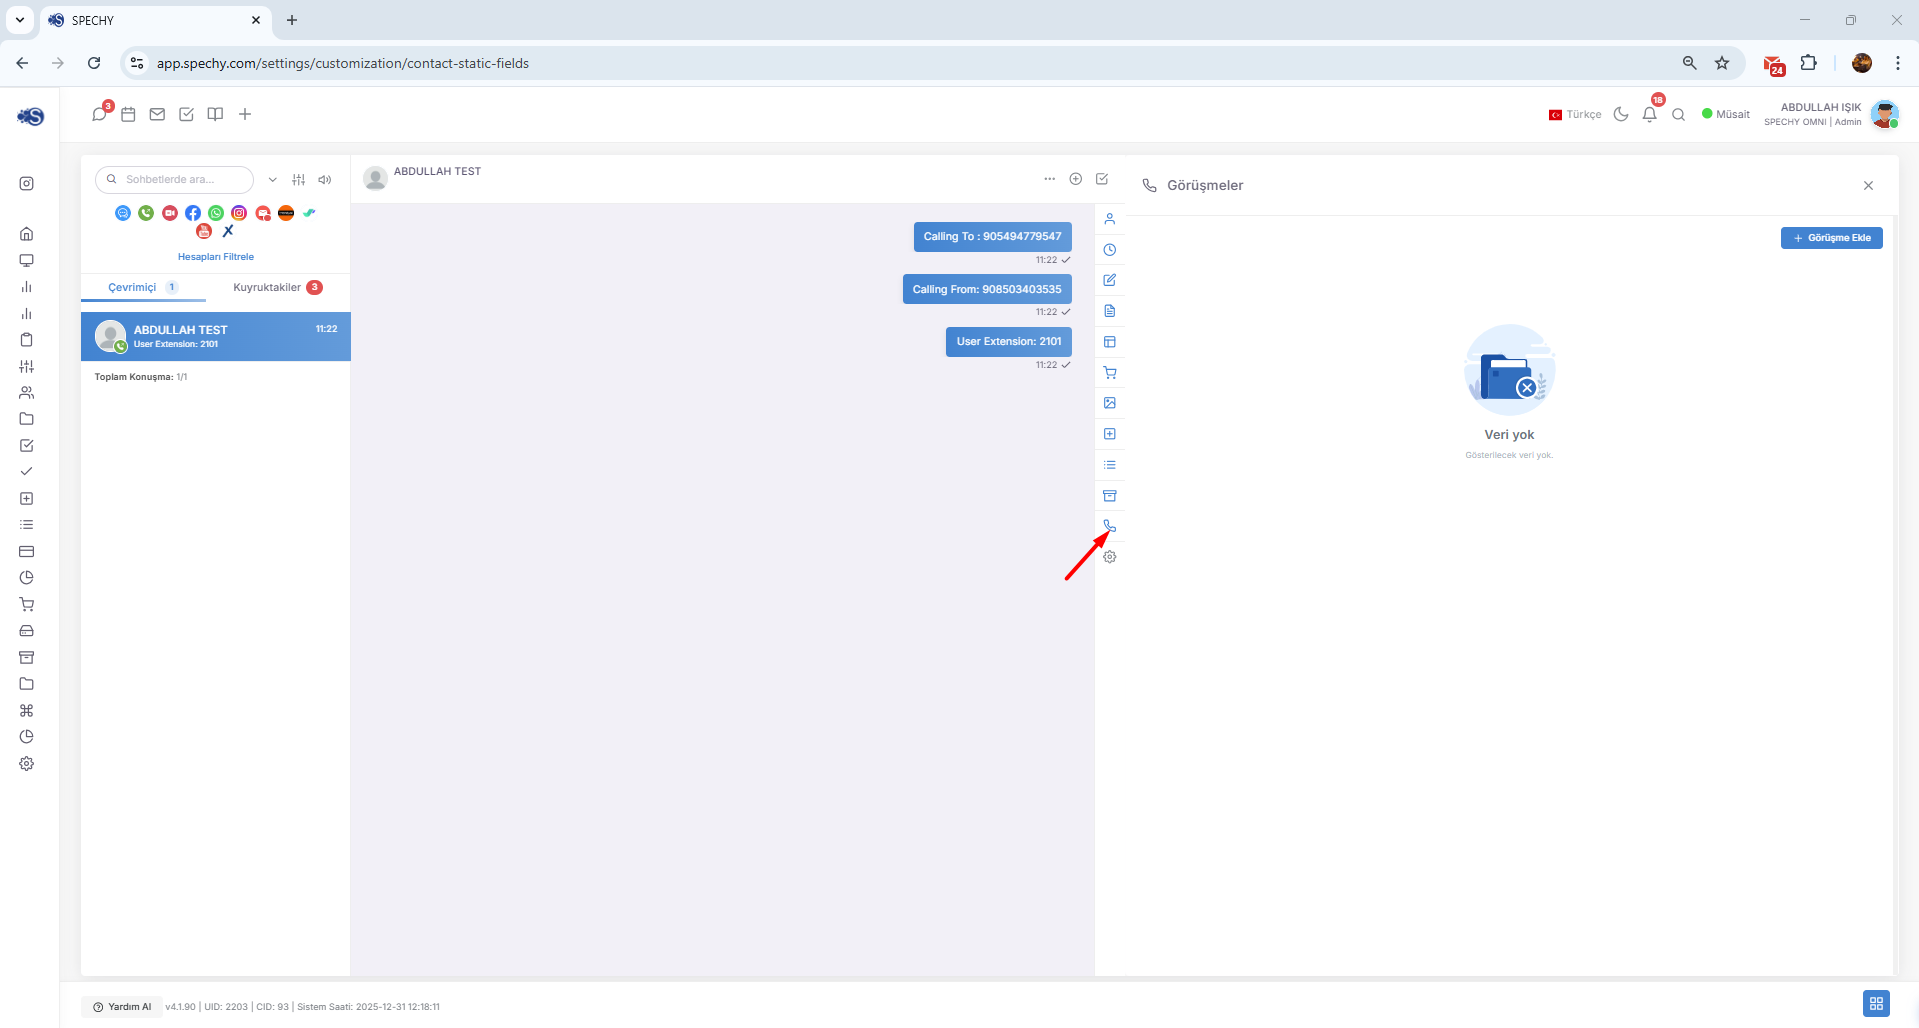
Task: Open ABDULLAH IŞIK user profile menu
Action: (x=1831, y=114)
